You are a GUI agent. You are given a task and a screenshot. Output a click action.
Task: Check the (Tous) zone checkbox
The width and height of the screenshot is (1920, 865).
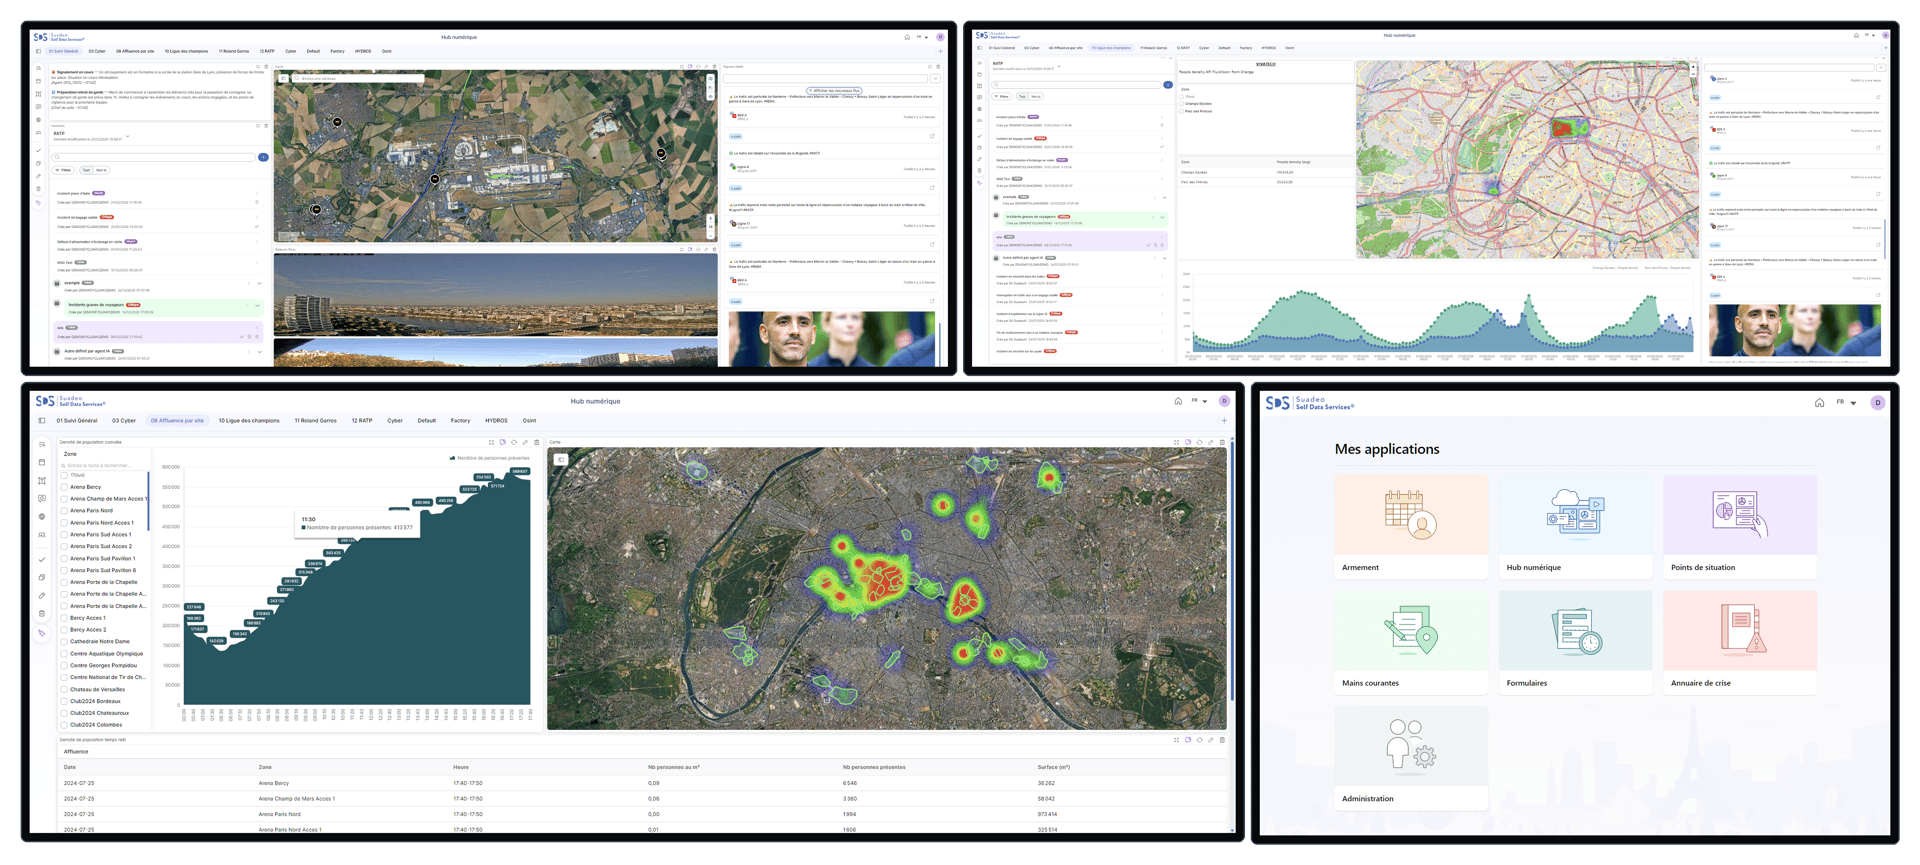[64, 475]
